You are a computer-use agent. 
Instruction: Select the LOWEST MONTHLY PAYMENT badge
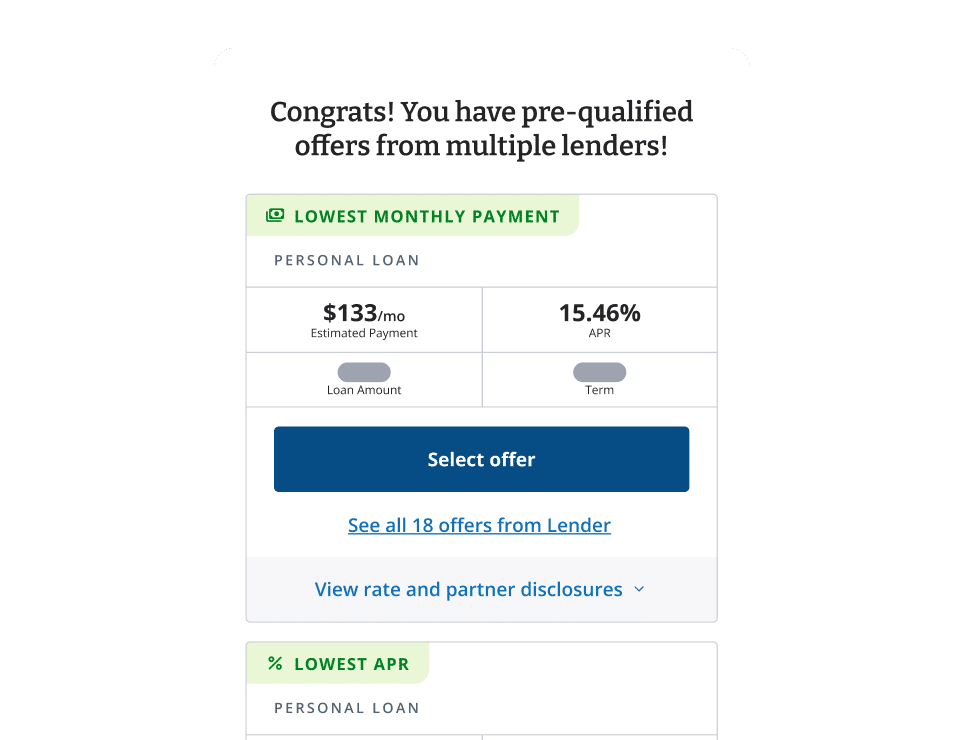pos(412,216)
